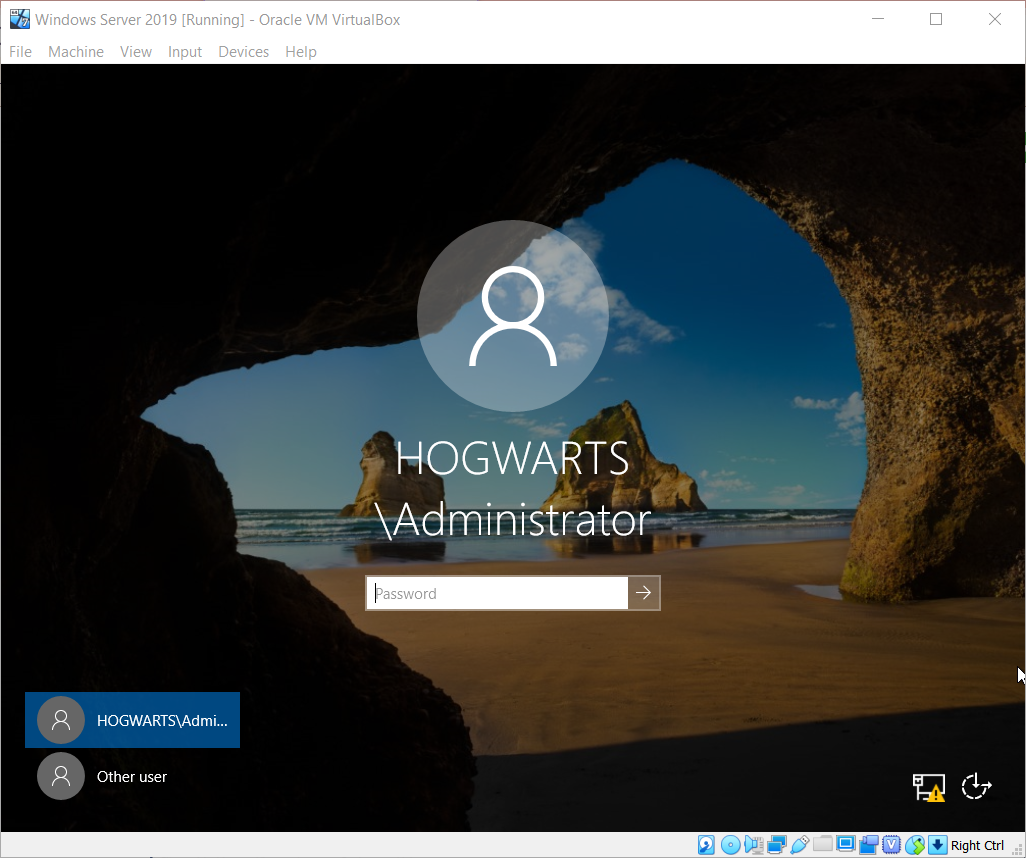Click the VirtualBox window title icon

coord(20,19)
